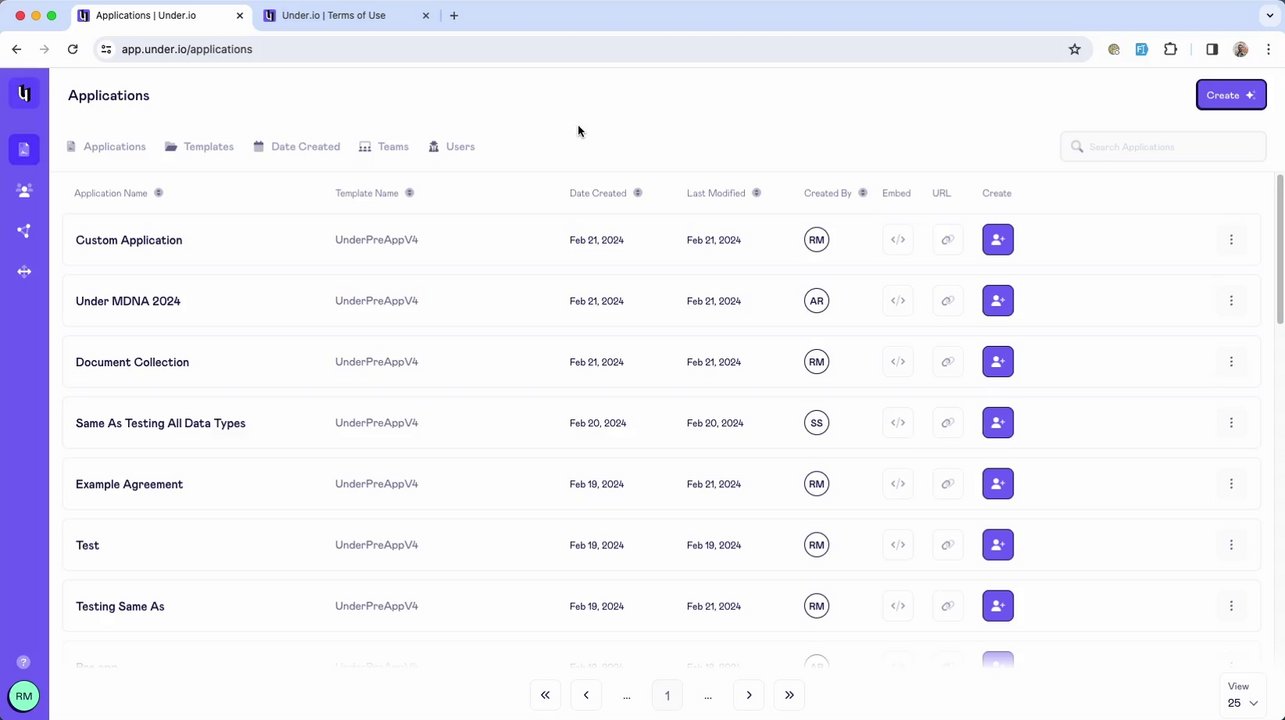Screen dimensions: 1285x720
Task: Go to the next page of applications
Action: 749,695
